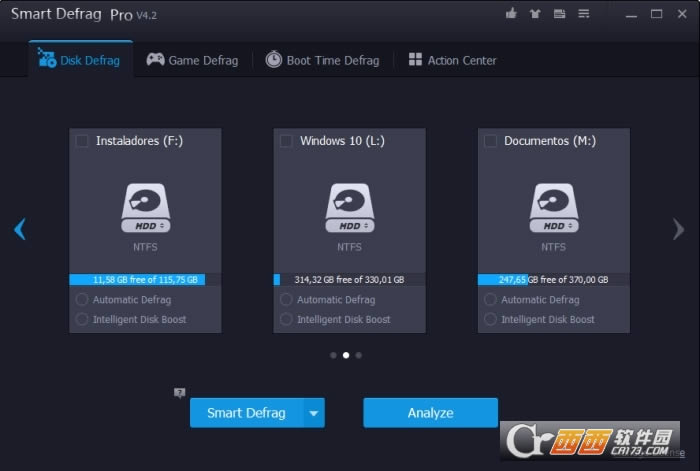700x471 pixels.
Task: Click NTFS label under Windows 10 (L:)
Action: 349,247
